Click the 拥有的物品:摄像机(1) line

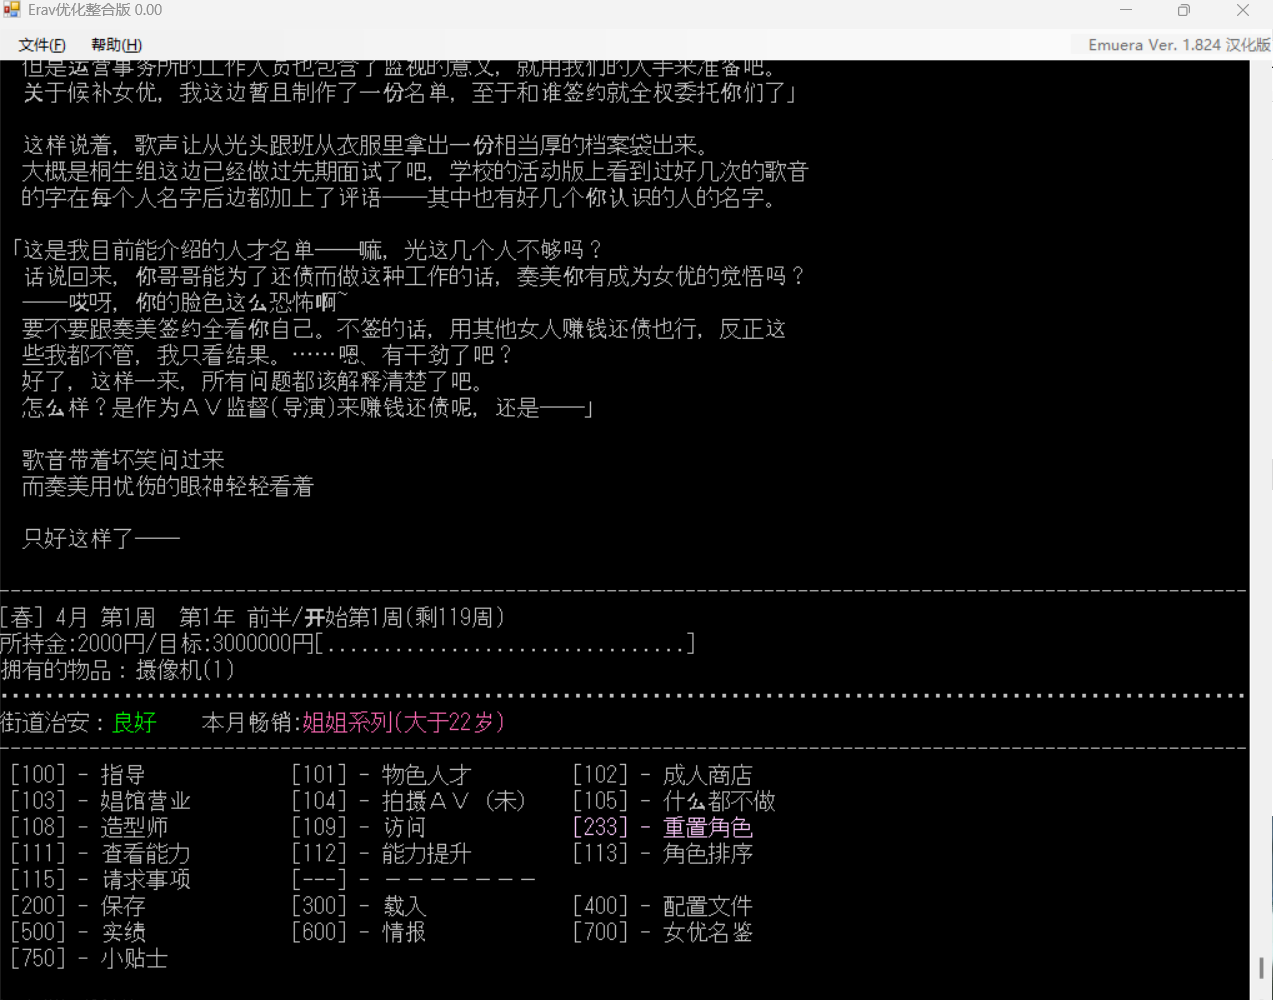[117, 669]
